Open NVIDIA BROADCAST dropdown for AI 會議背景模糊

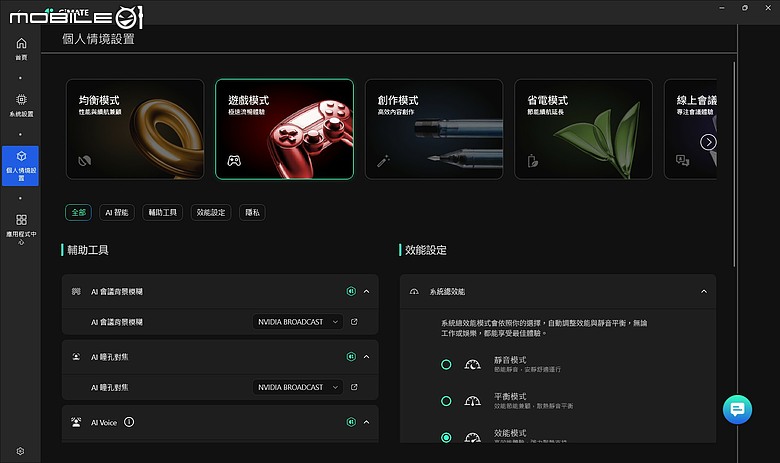tap(297, 322)
